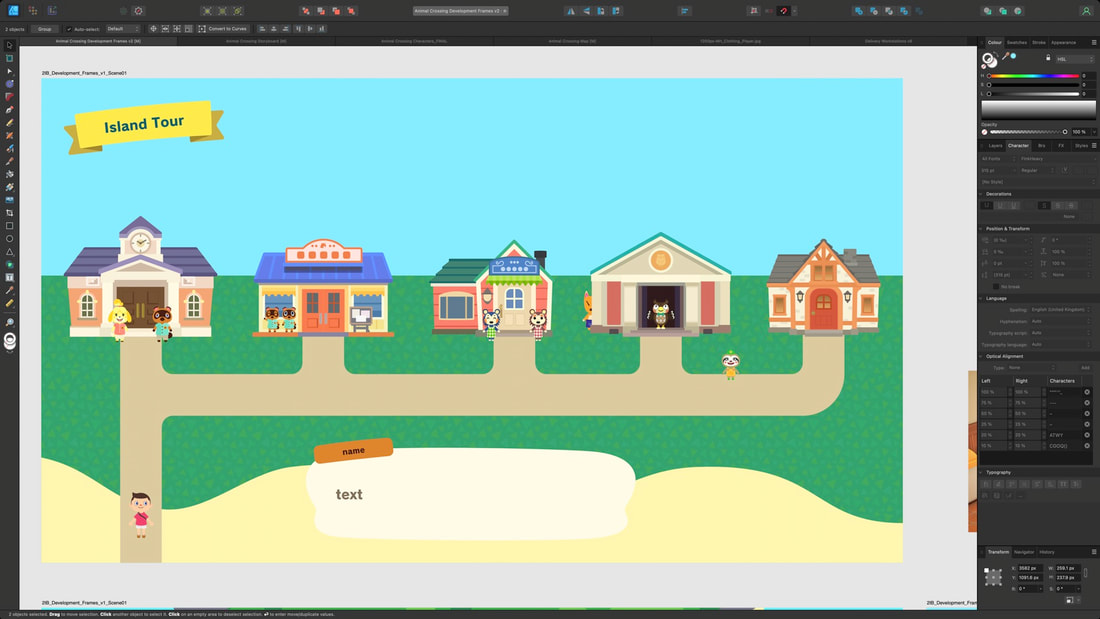Image resolution: width=1100 pixels, height=619 pixels.
Task: Toggle the no-fill opacity icon
Action: [984, 132]
